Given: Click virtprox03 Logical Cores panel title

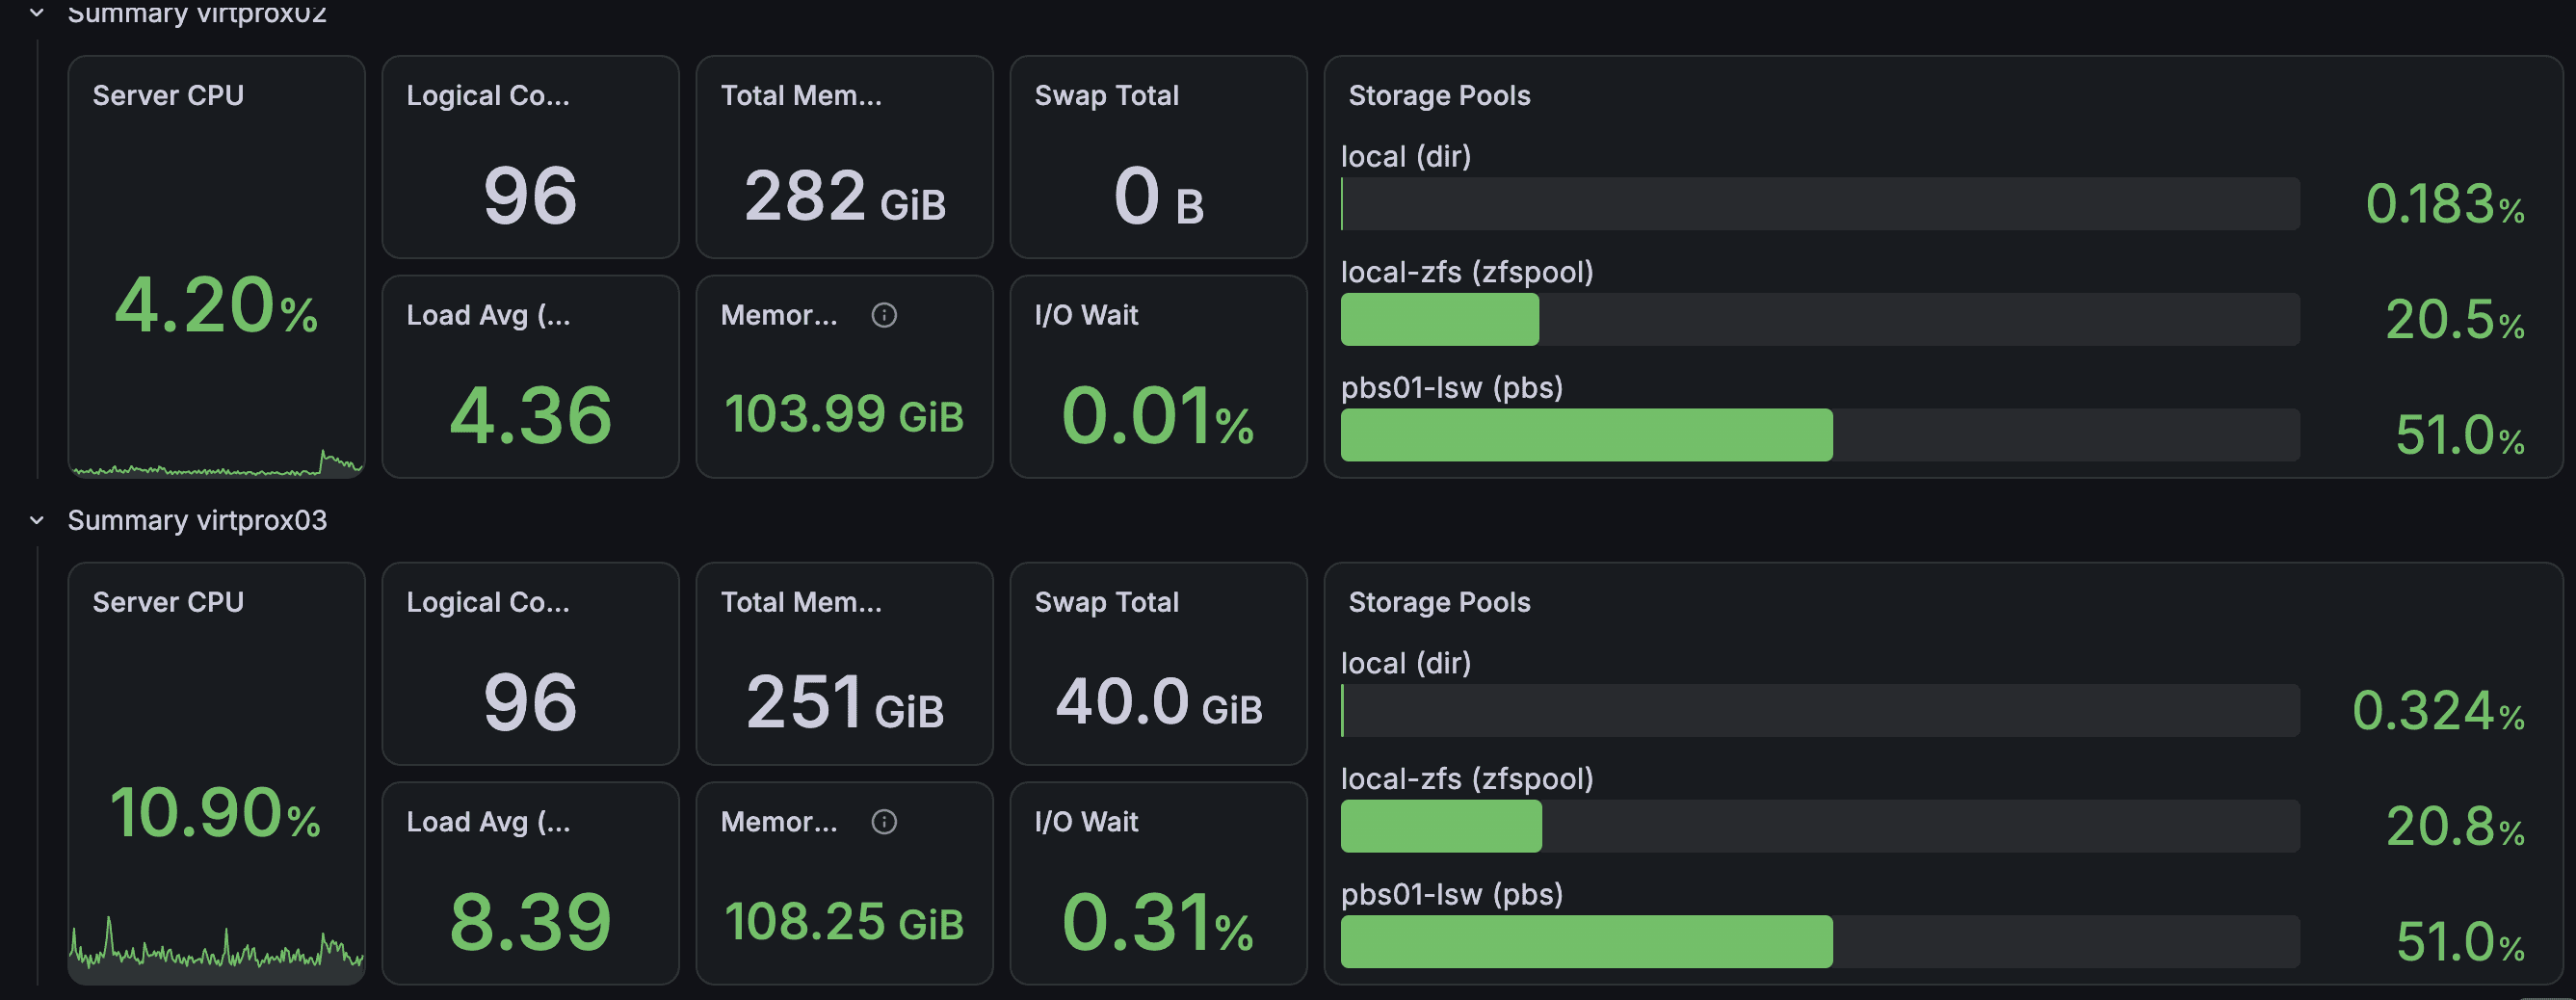Looking at the screenshot, I should 488,602.
